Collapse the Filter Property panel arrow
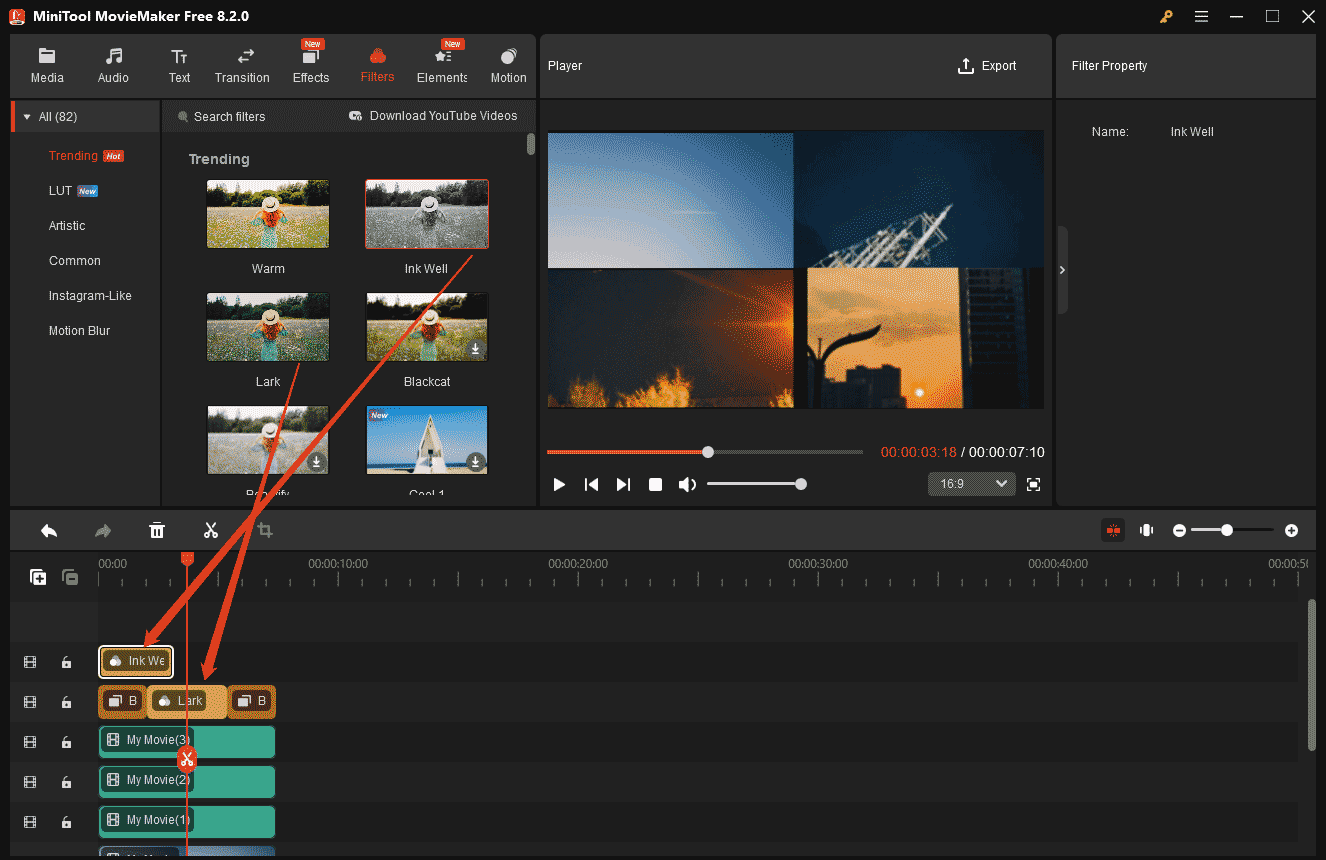This screenshot has width=1326, height=860. point(1062,270)
